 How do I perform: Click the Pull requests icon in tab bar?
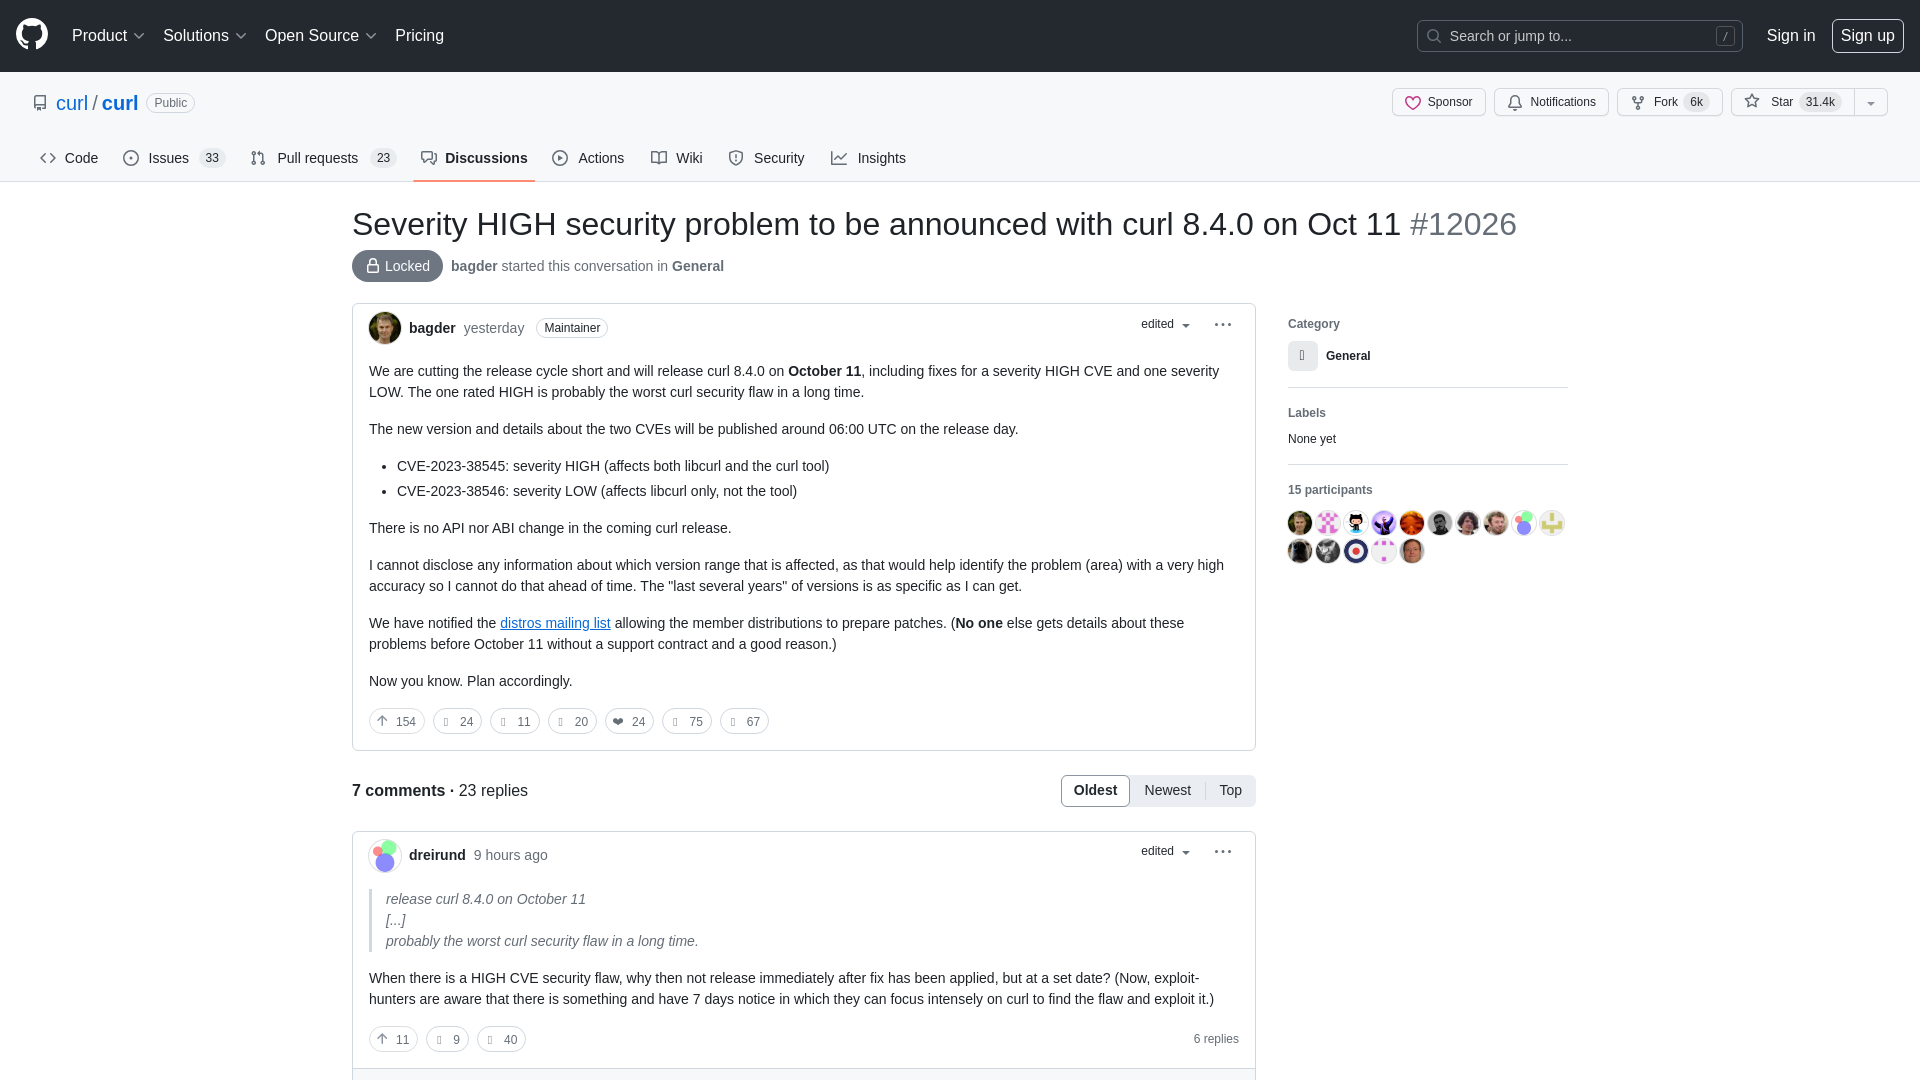pyautogui.click(x=258, y=158)
